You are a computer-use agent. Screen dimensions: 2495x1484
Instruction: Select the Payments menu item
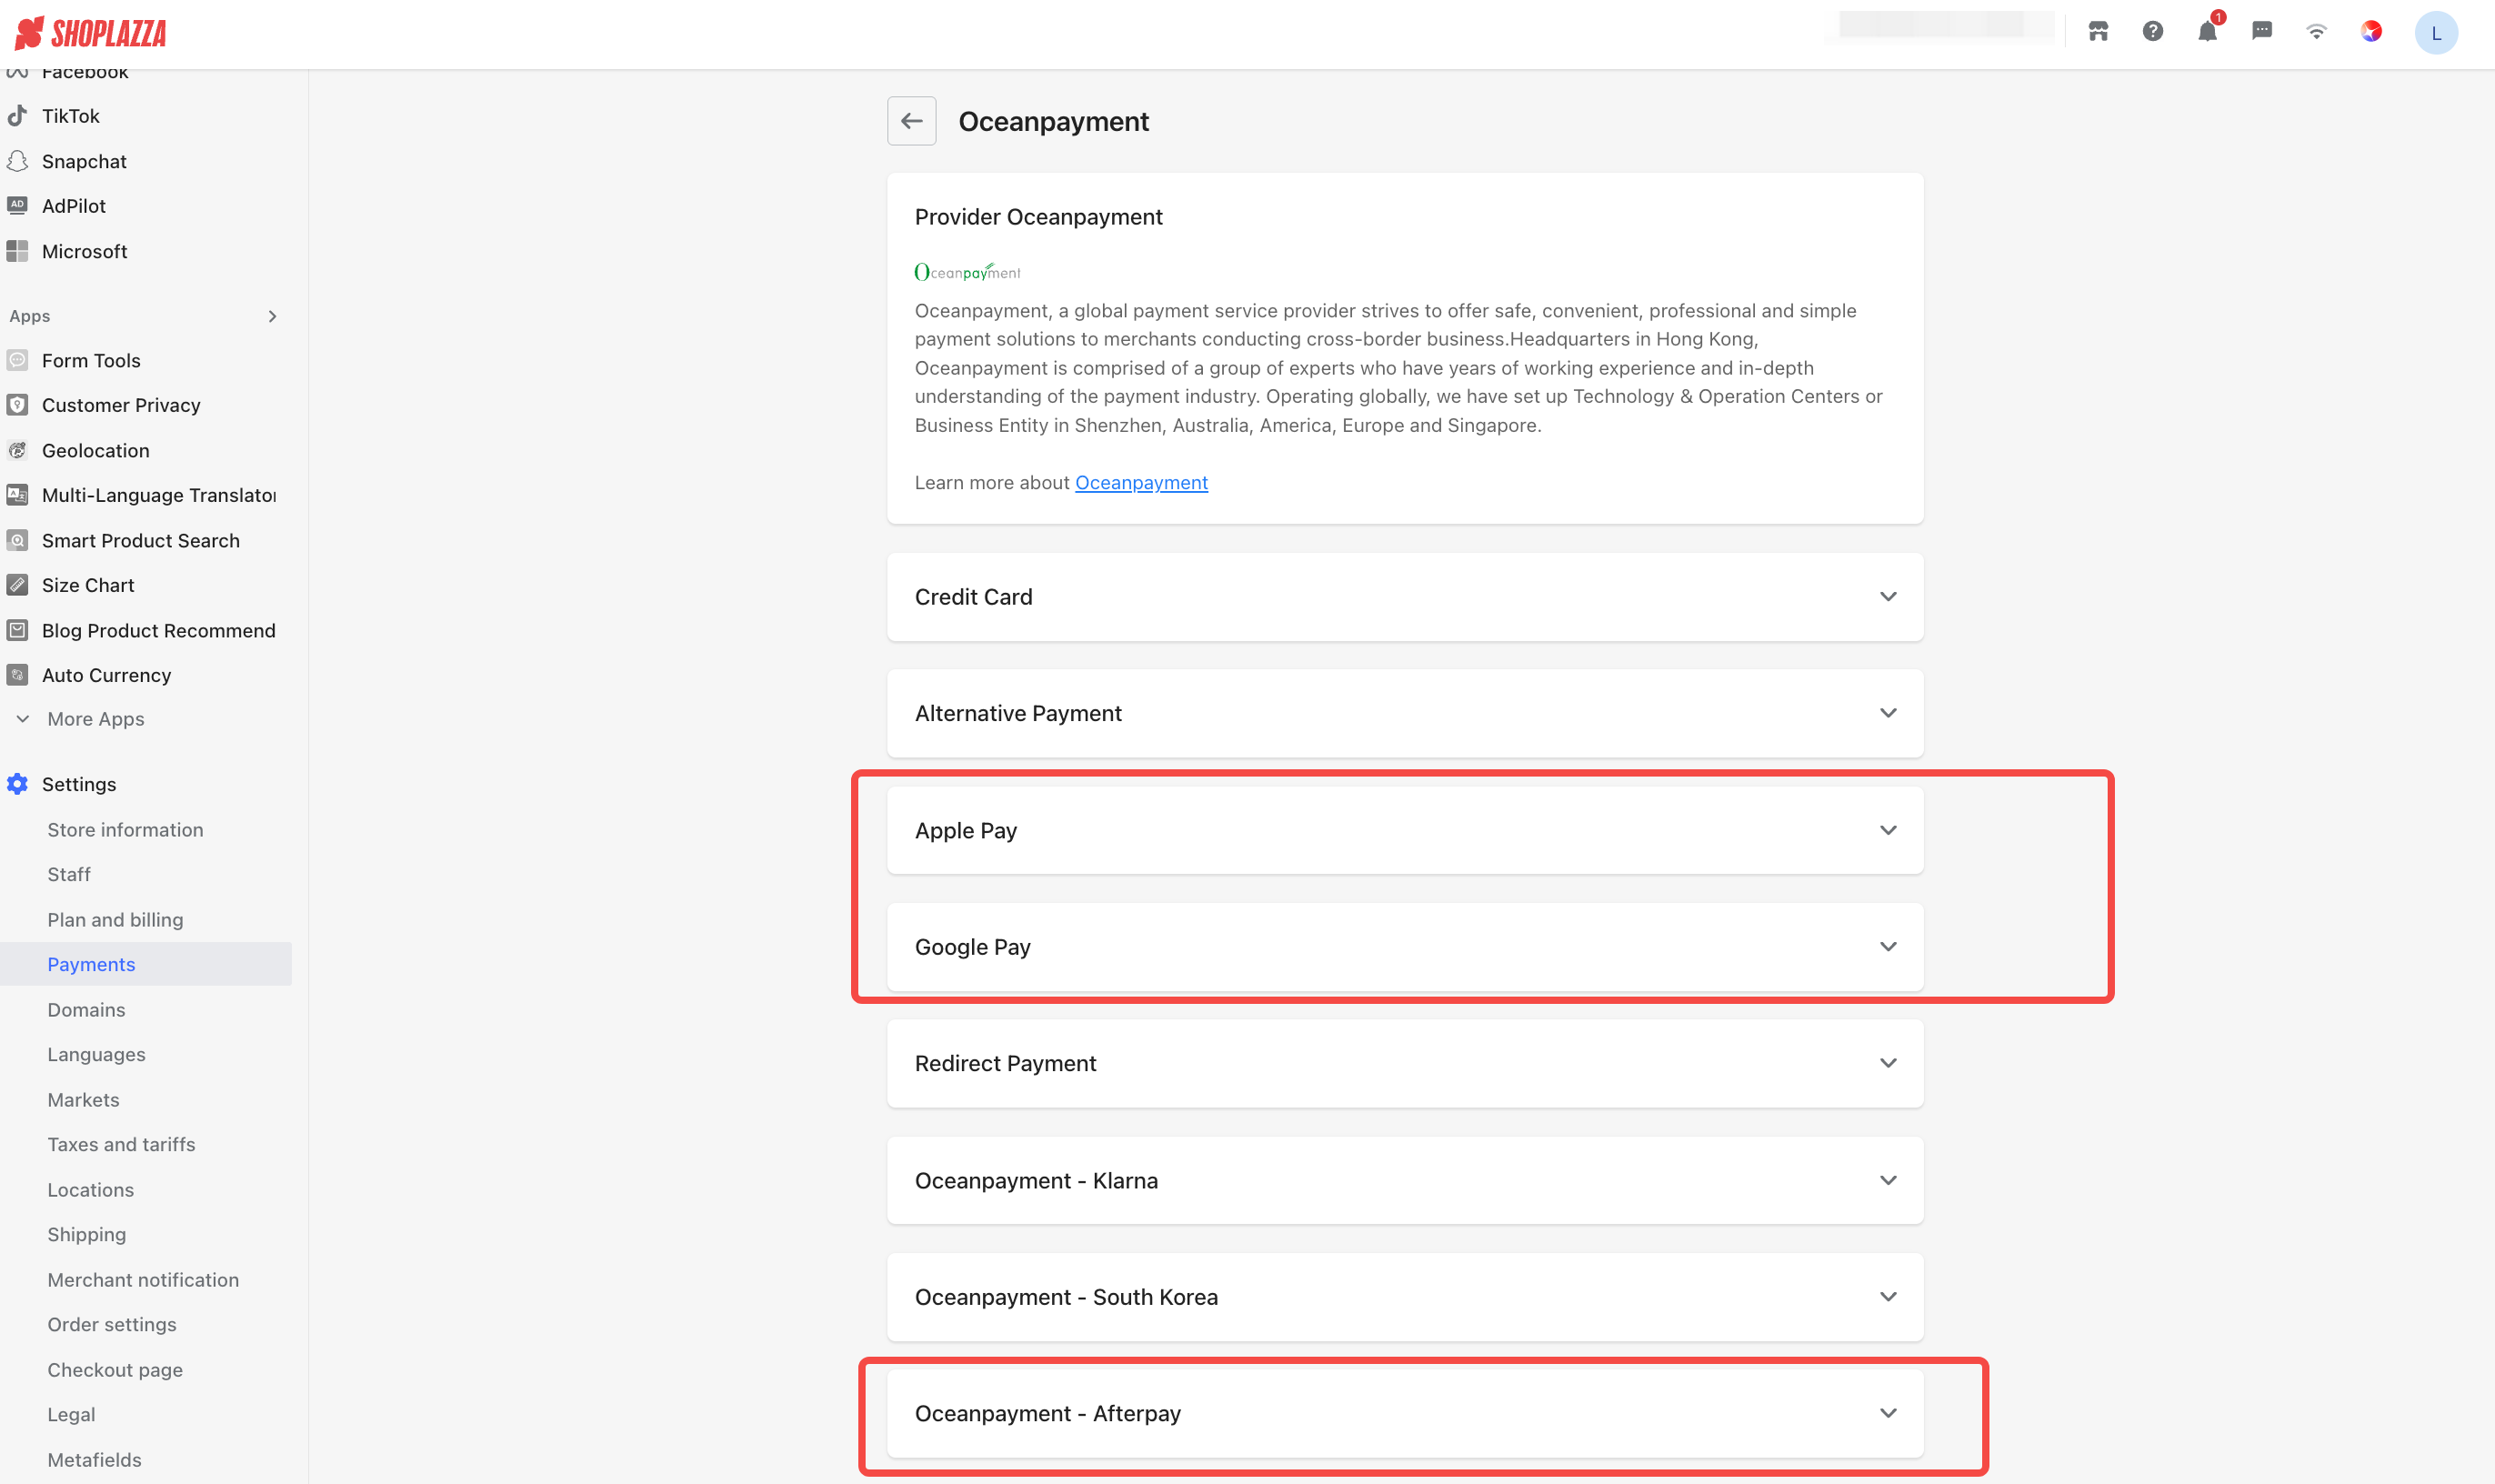(146, 964)
